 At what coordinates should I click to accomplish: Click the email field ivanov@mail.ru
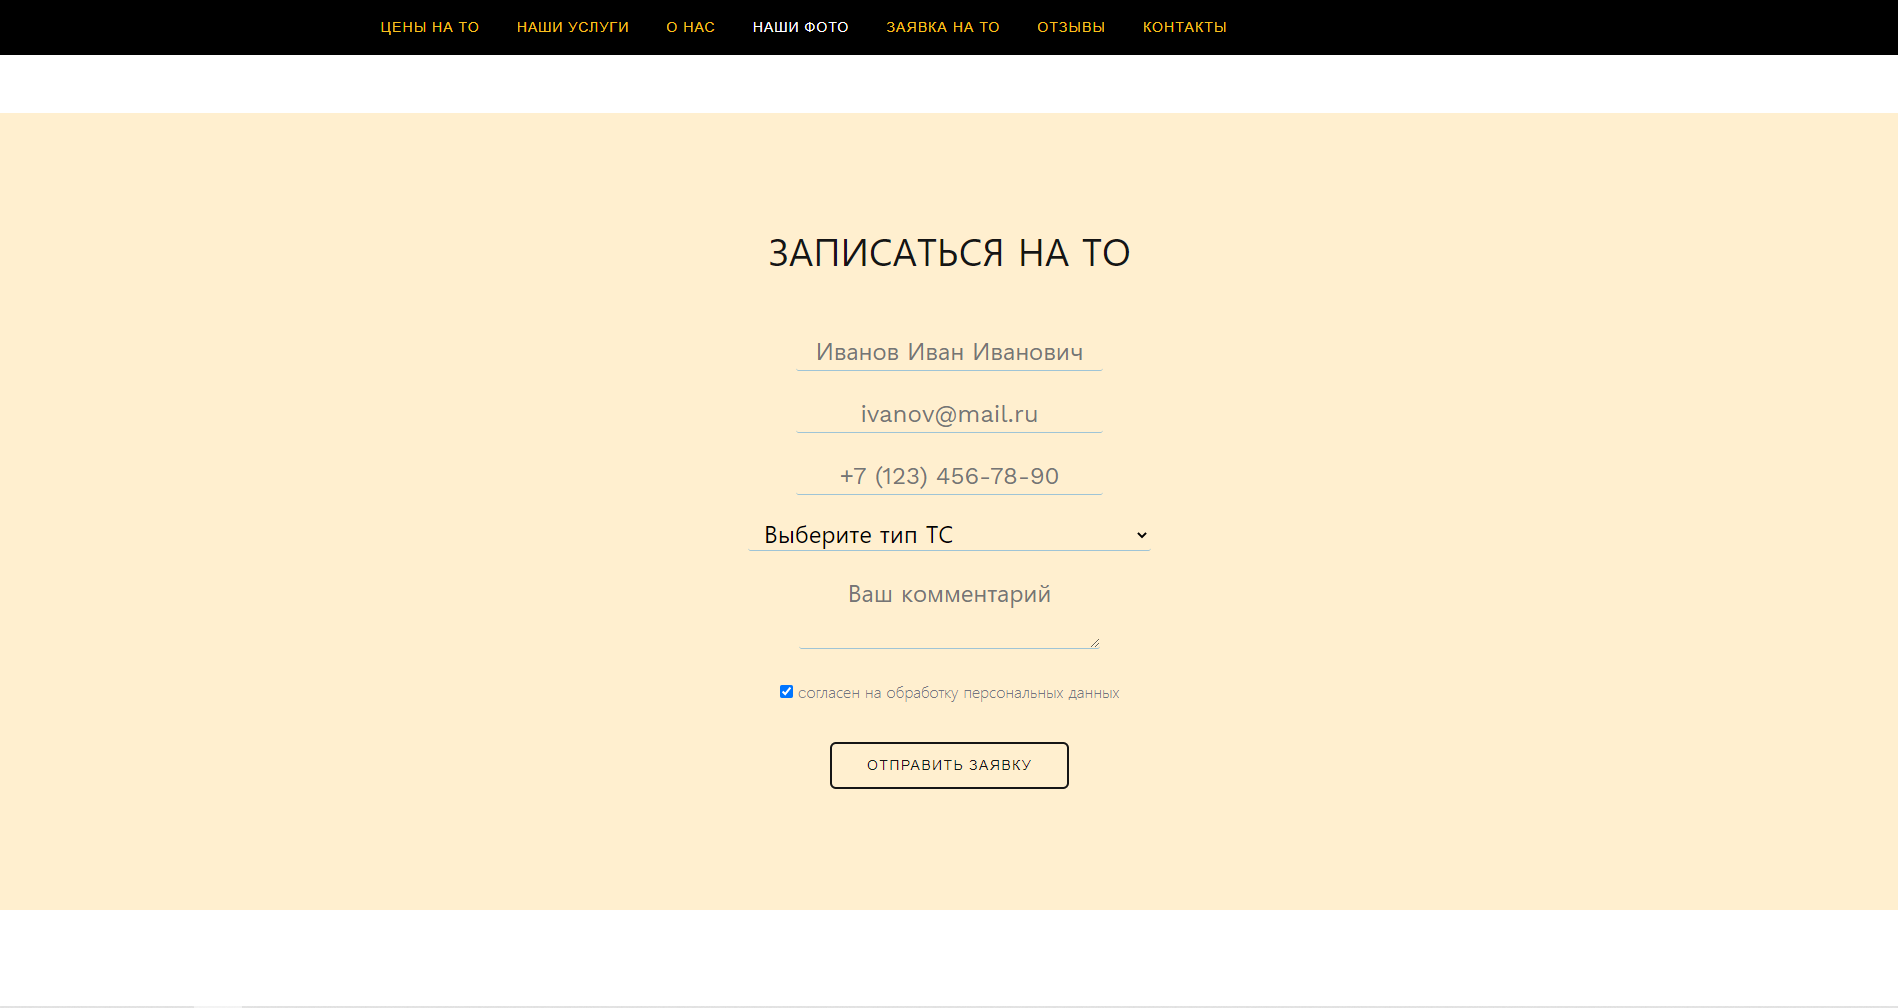(949, 414)
